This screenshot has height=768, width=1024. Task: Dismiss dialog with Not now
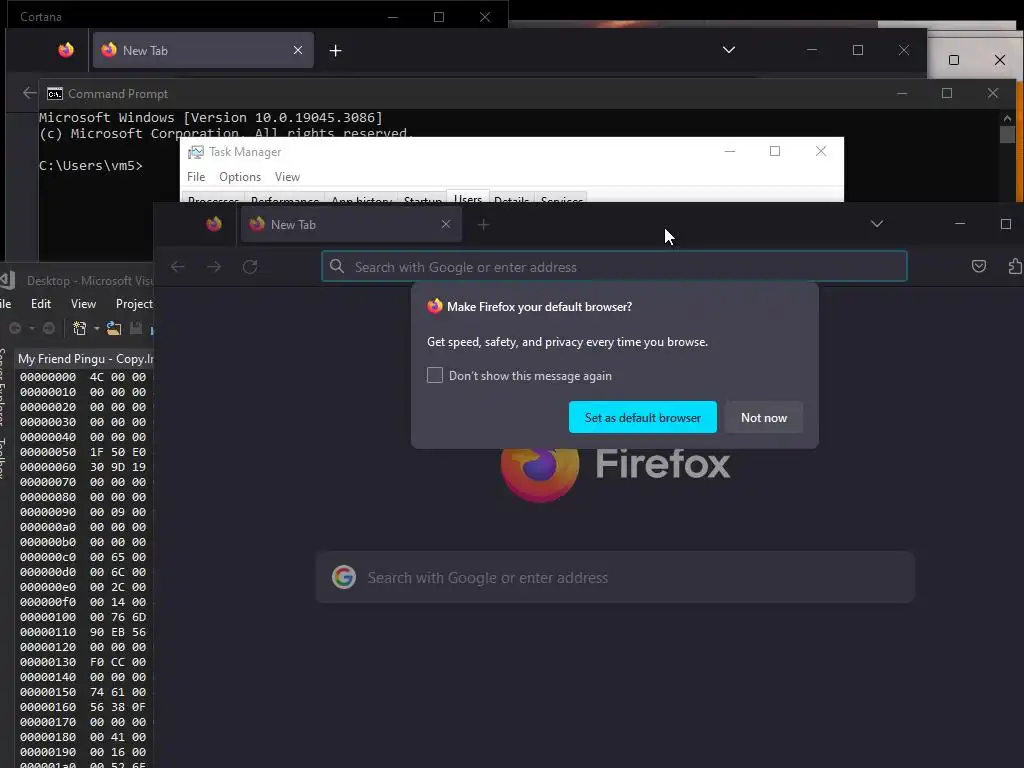(x=763, y=417)
